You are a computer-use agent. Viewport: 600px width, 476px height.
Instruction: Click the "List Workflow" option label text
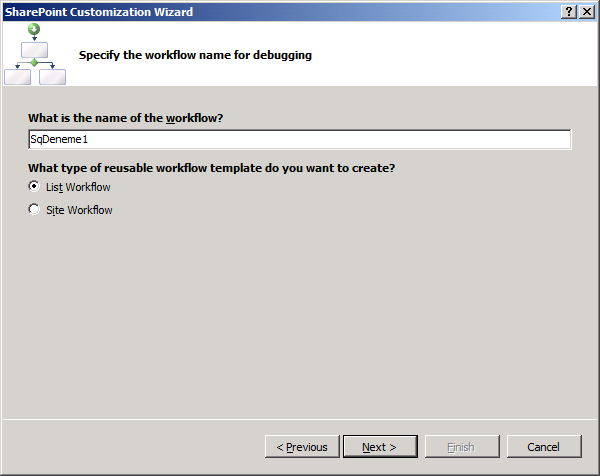point(78,187)
